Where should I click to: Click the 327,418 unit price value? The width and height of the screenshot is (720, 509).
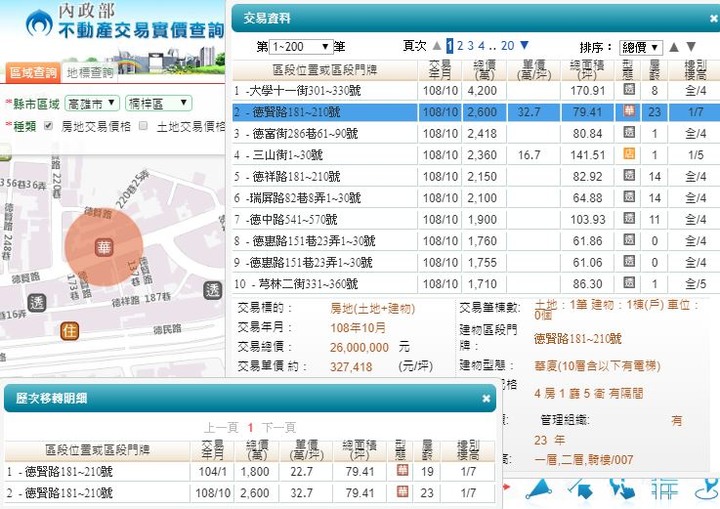[351, 367]
